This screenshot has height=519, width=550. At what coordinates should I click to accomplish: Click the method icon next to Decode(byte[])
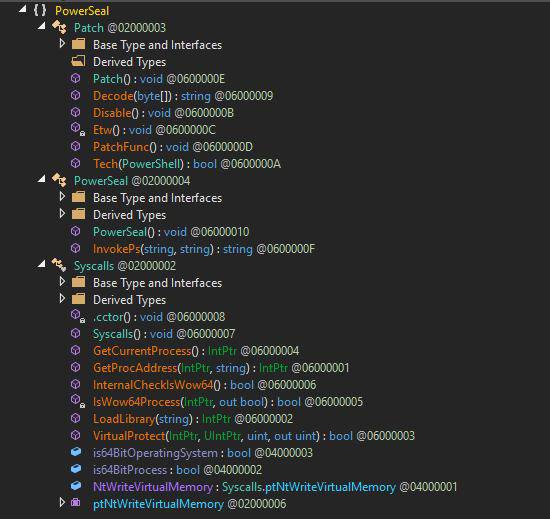tap(75, 95)
